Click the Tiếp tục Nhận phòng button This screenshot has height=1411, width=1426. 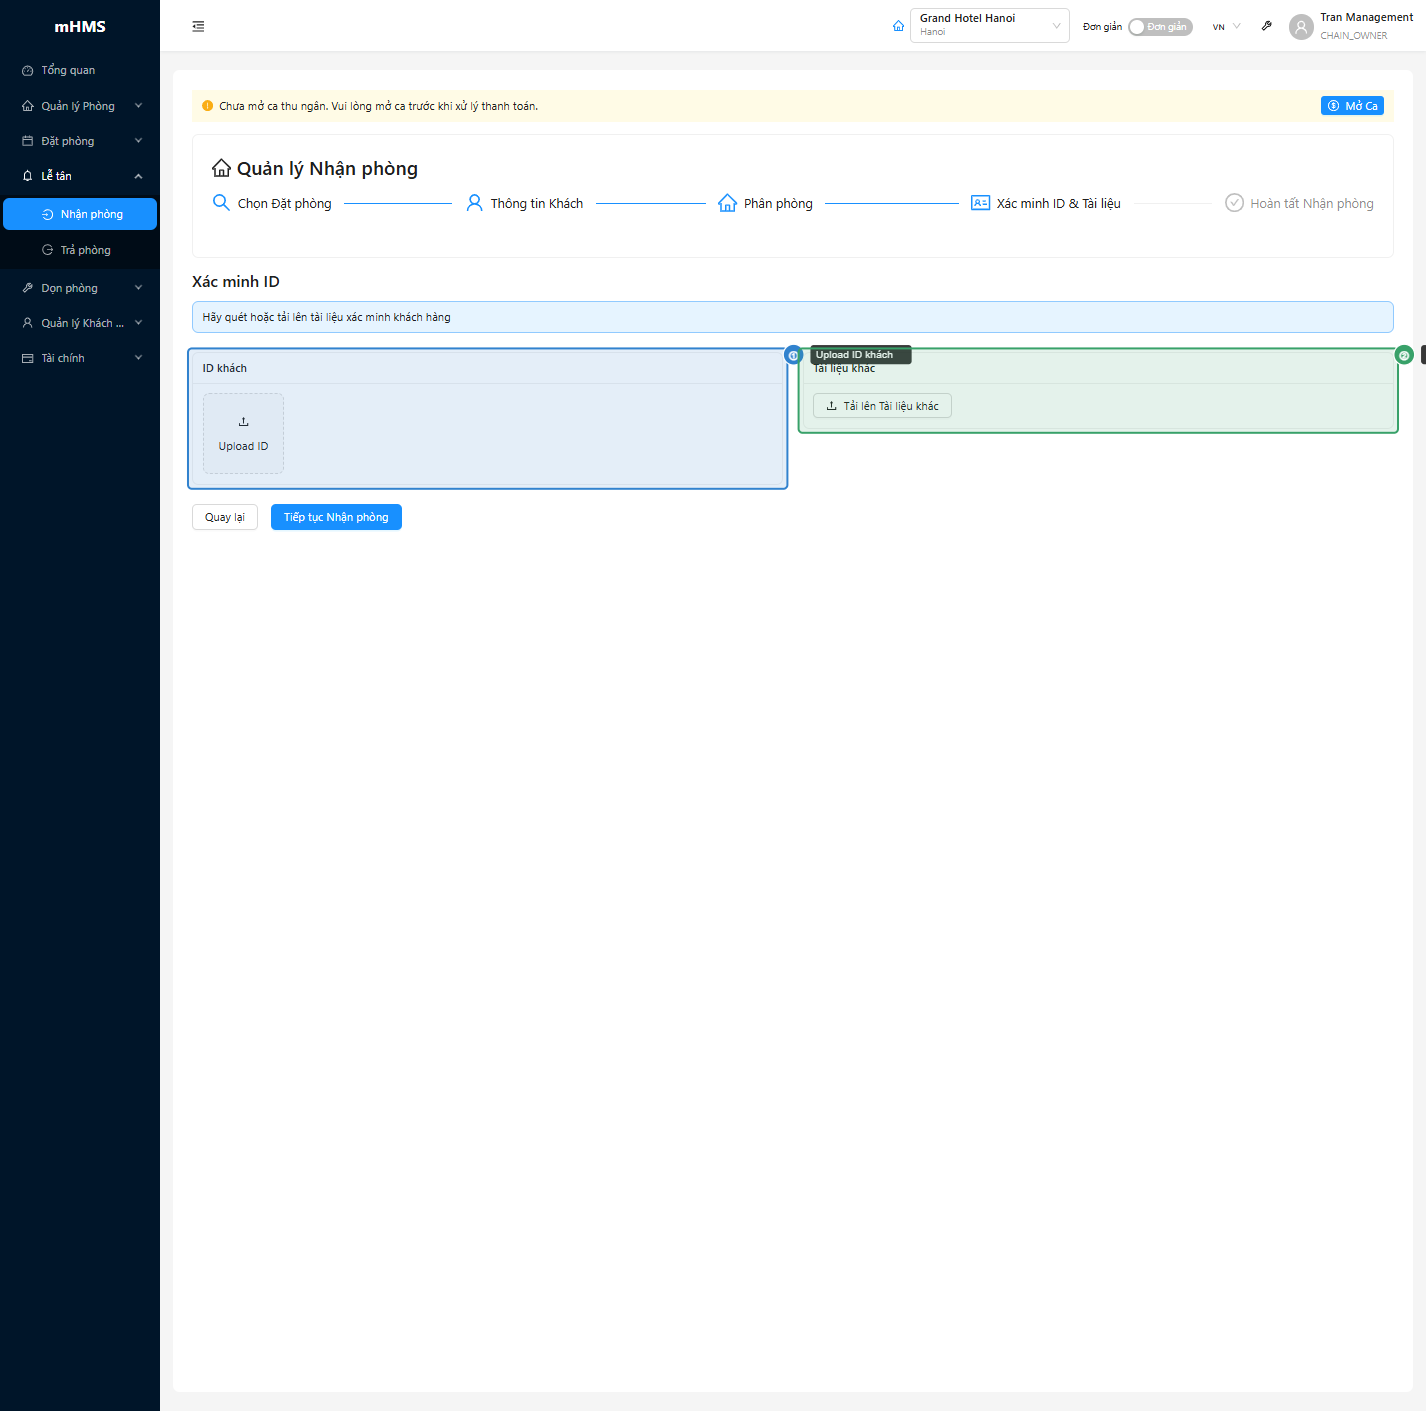[336, 517]
